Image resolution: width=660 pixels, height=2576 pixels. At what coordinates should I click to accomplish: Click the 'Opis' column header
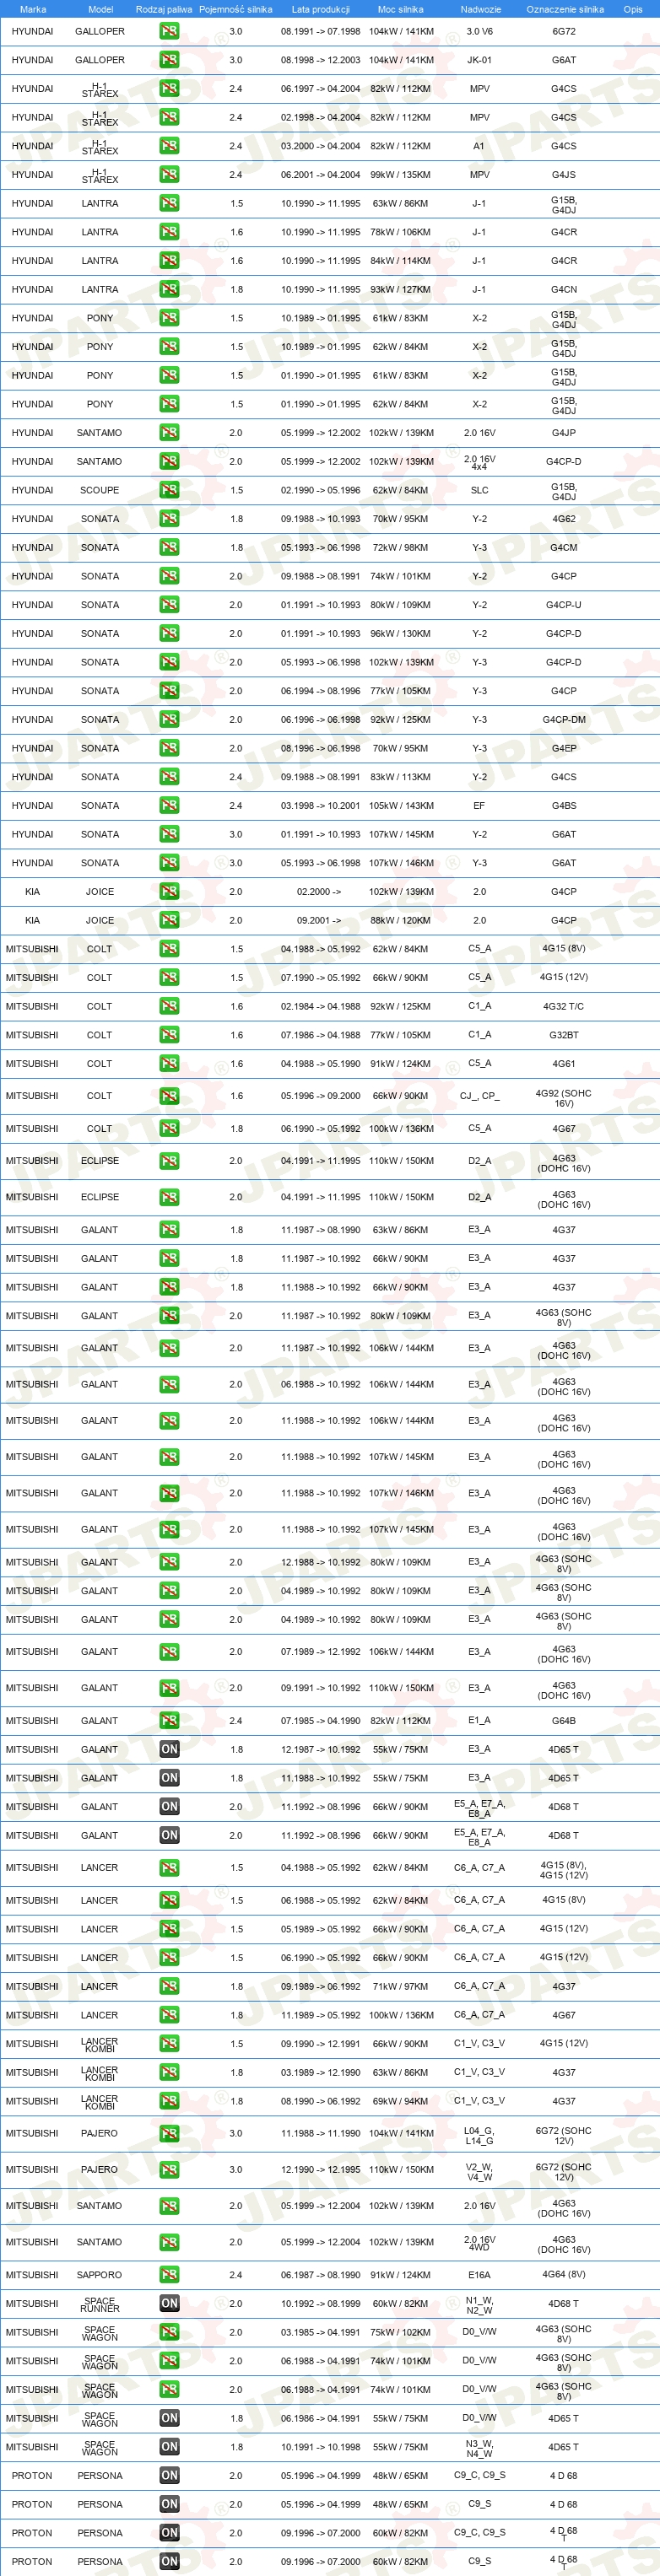(633, 9)
